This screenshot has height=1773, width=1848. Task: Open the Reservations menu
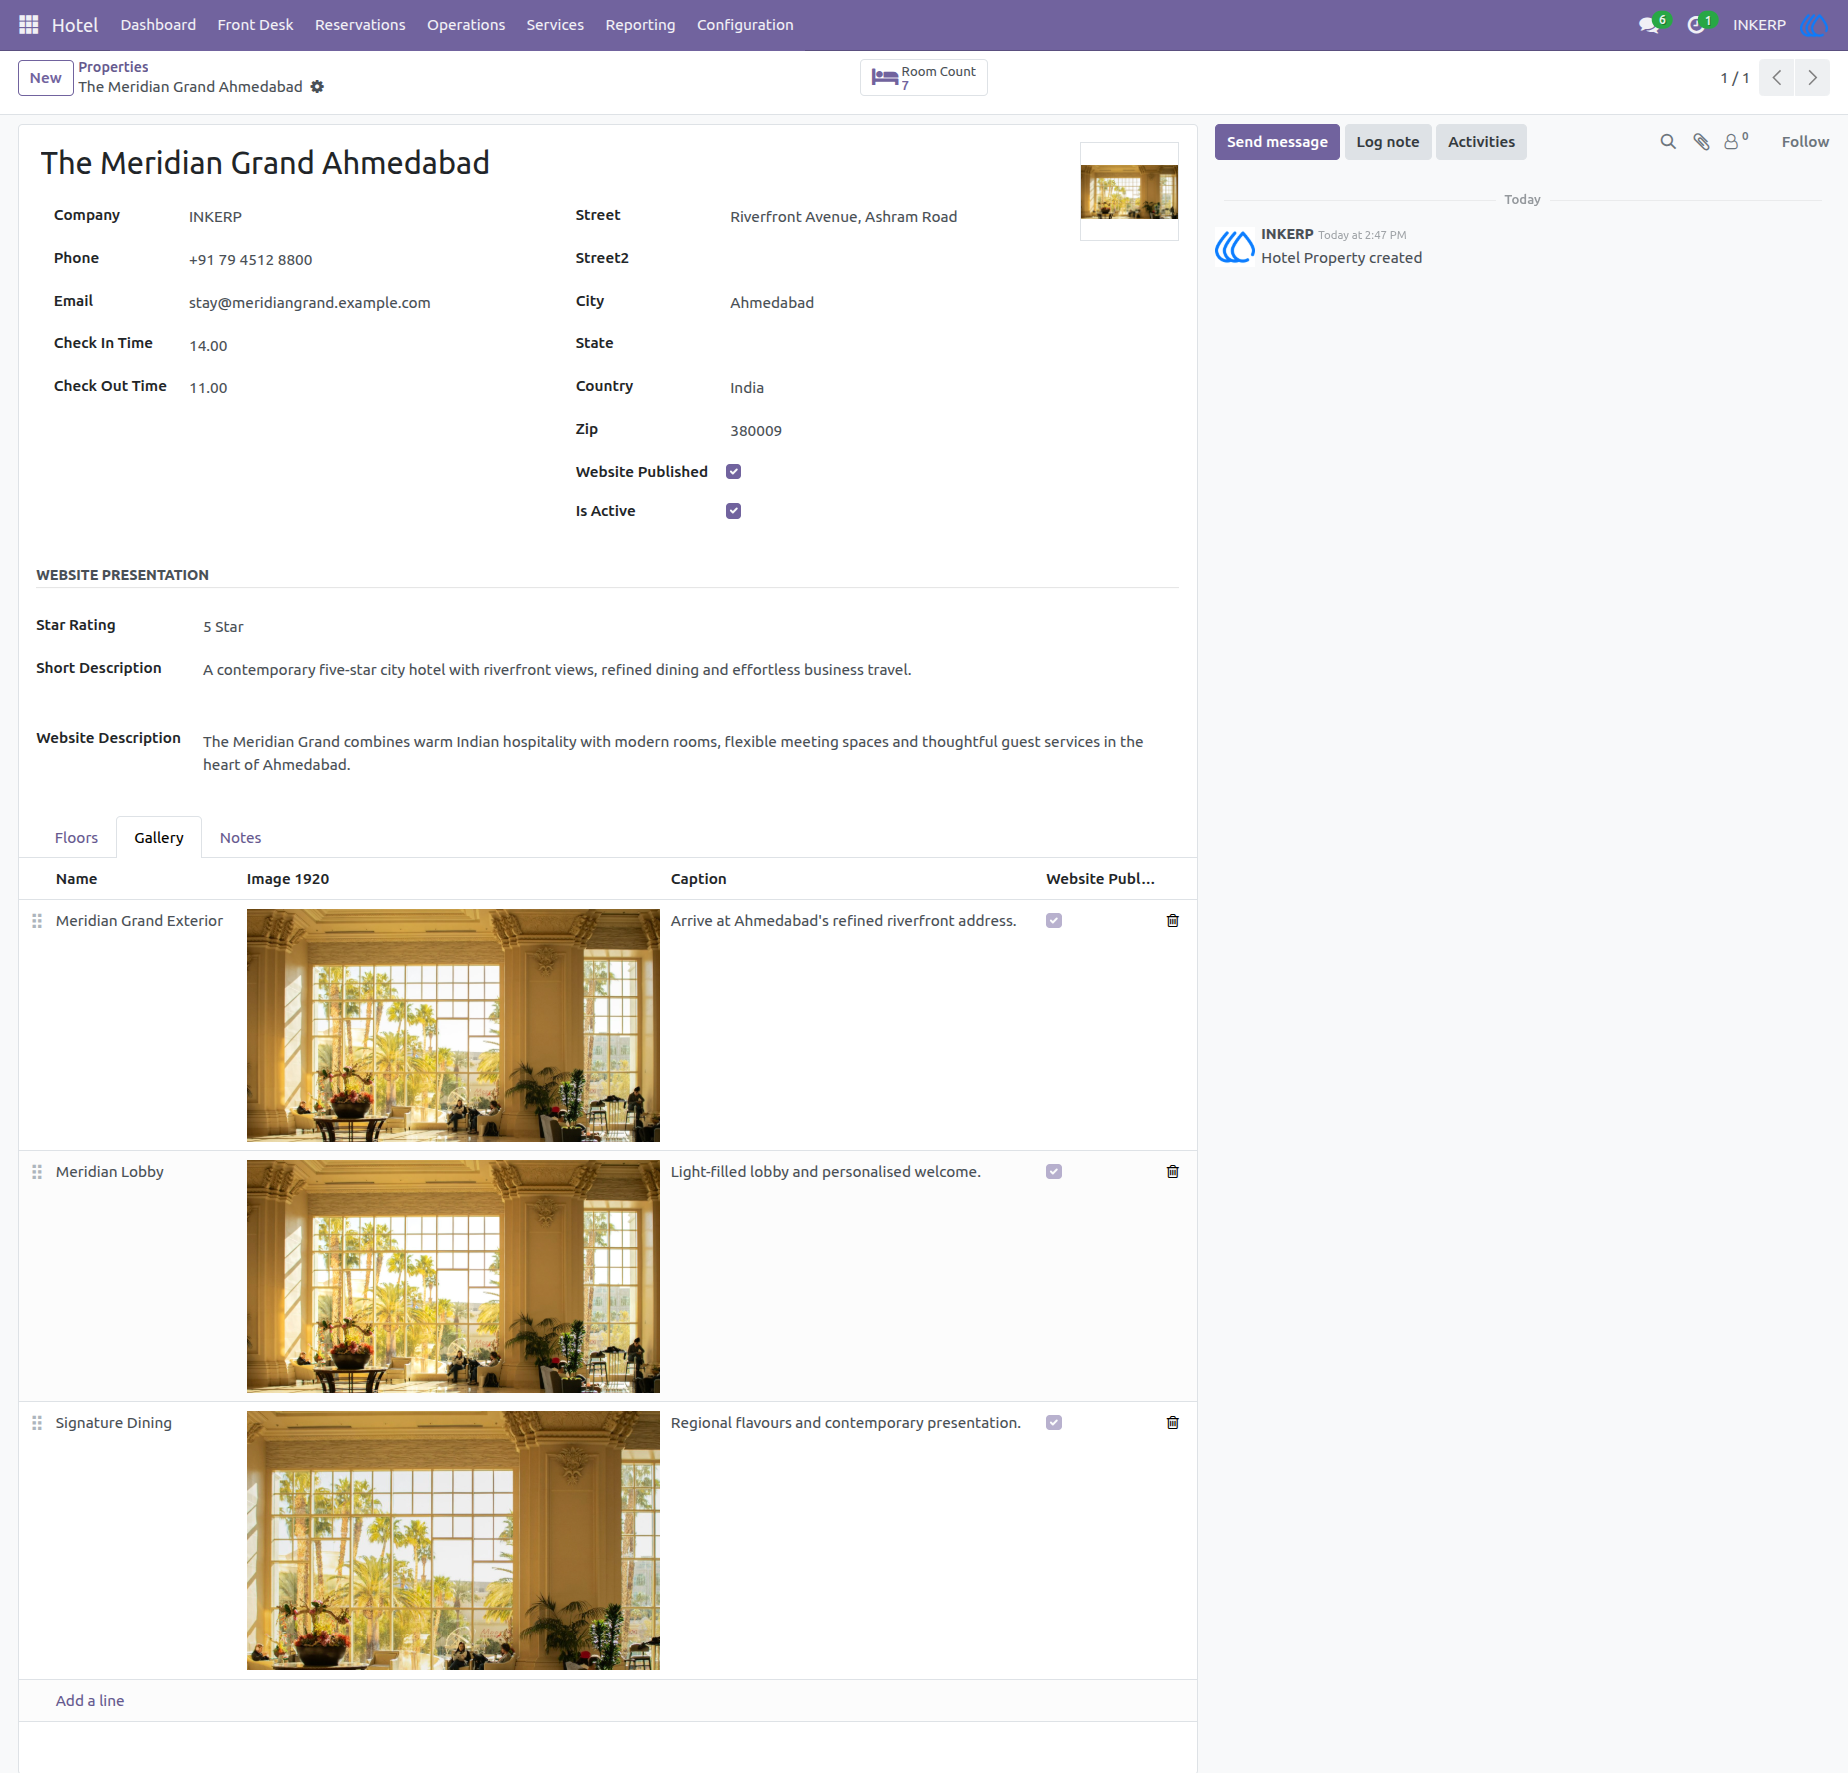point(360,25)
